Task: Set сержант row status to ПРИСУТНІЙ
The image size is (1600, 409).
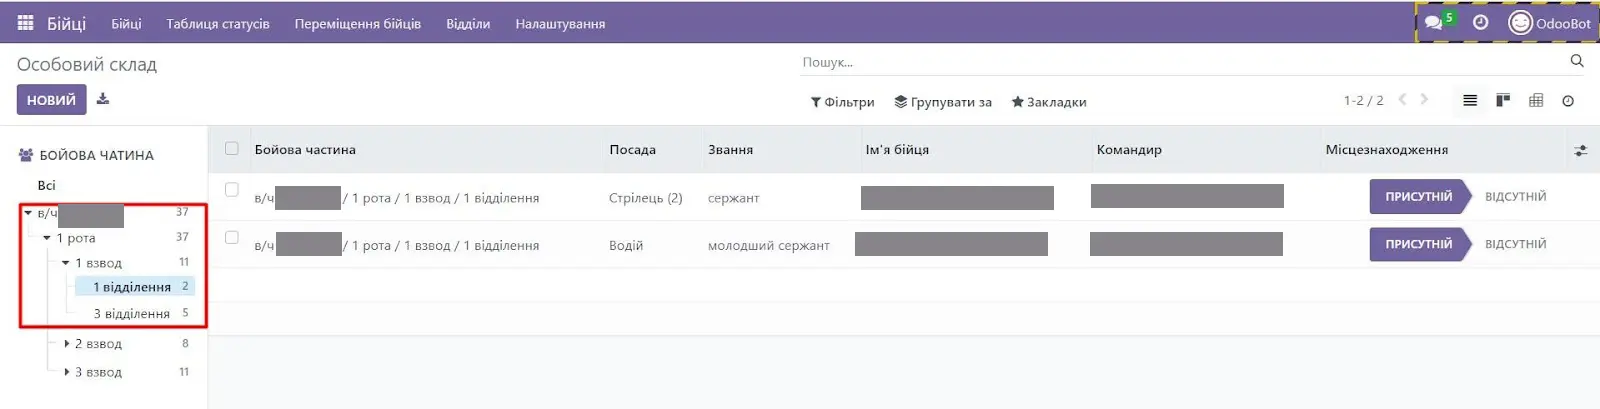Action: 1418,197
